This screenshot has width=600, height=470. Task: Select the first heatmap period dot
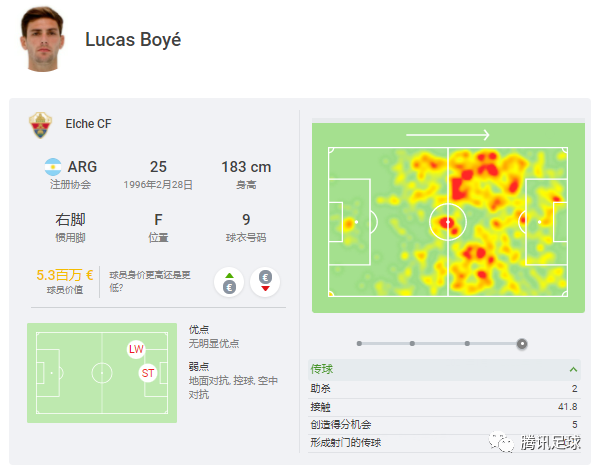pos(359,344)
